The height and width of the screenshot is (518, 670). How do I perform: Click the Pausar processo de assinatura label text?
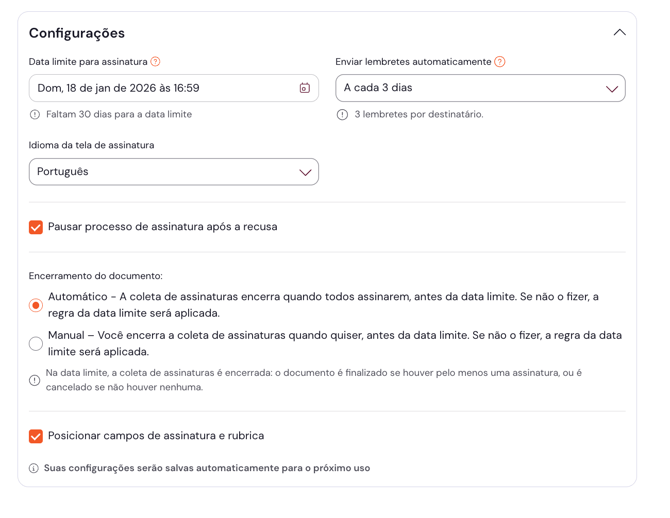[x=163, y=227]
